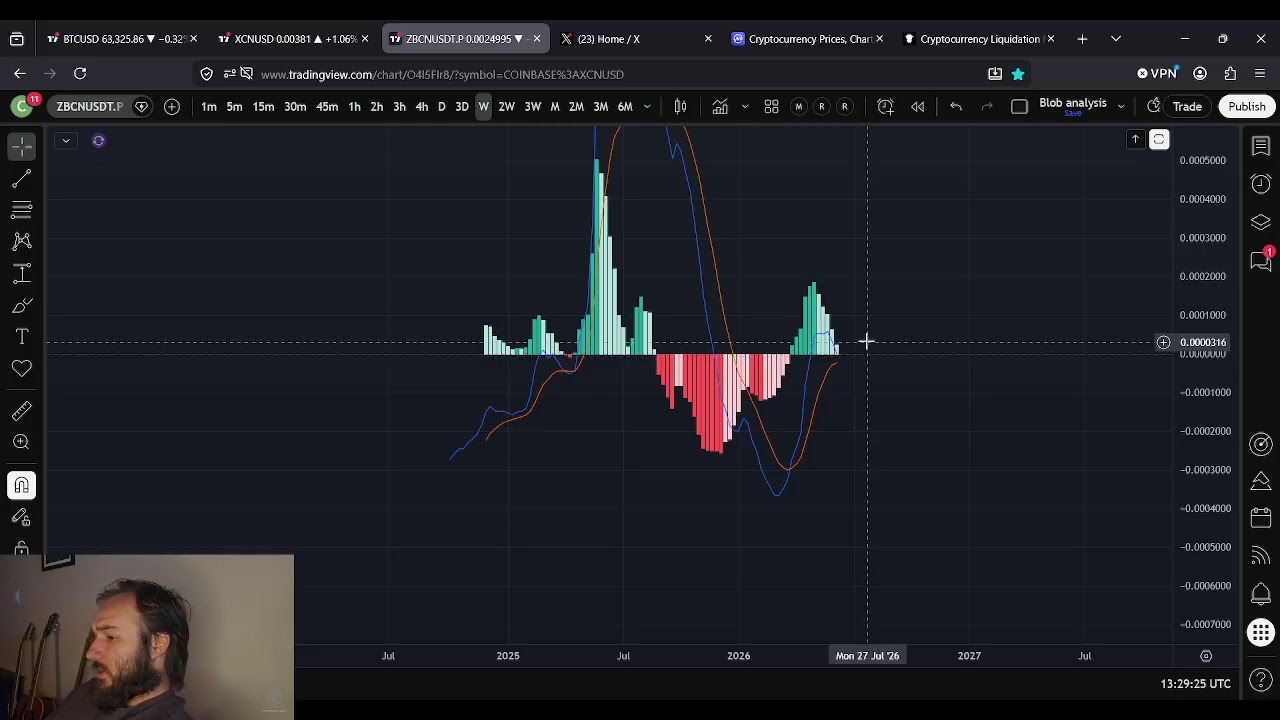Switch to 15m timeframe
The height and width of the screenshot is (720, 1280).
[263, 106]
